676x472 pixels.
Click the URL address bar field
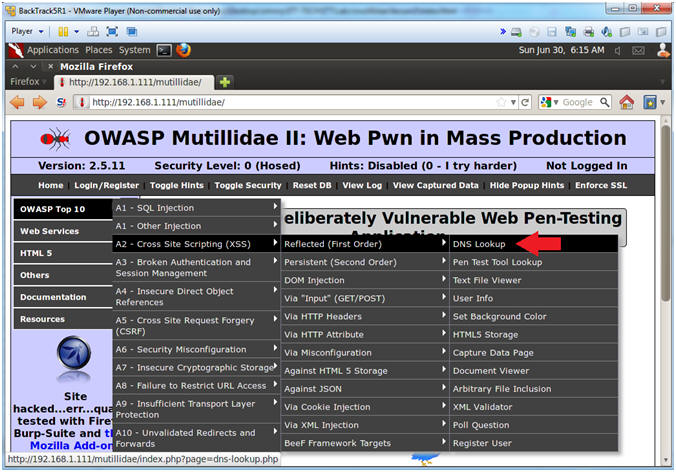[x=290, y=102]
